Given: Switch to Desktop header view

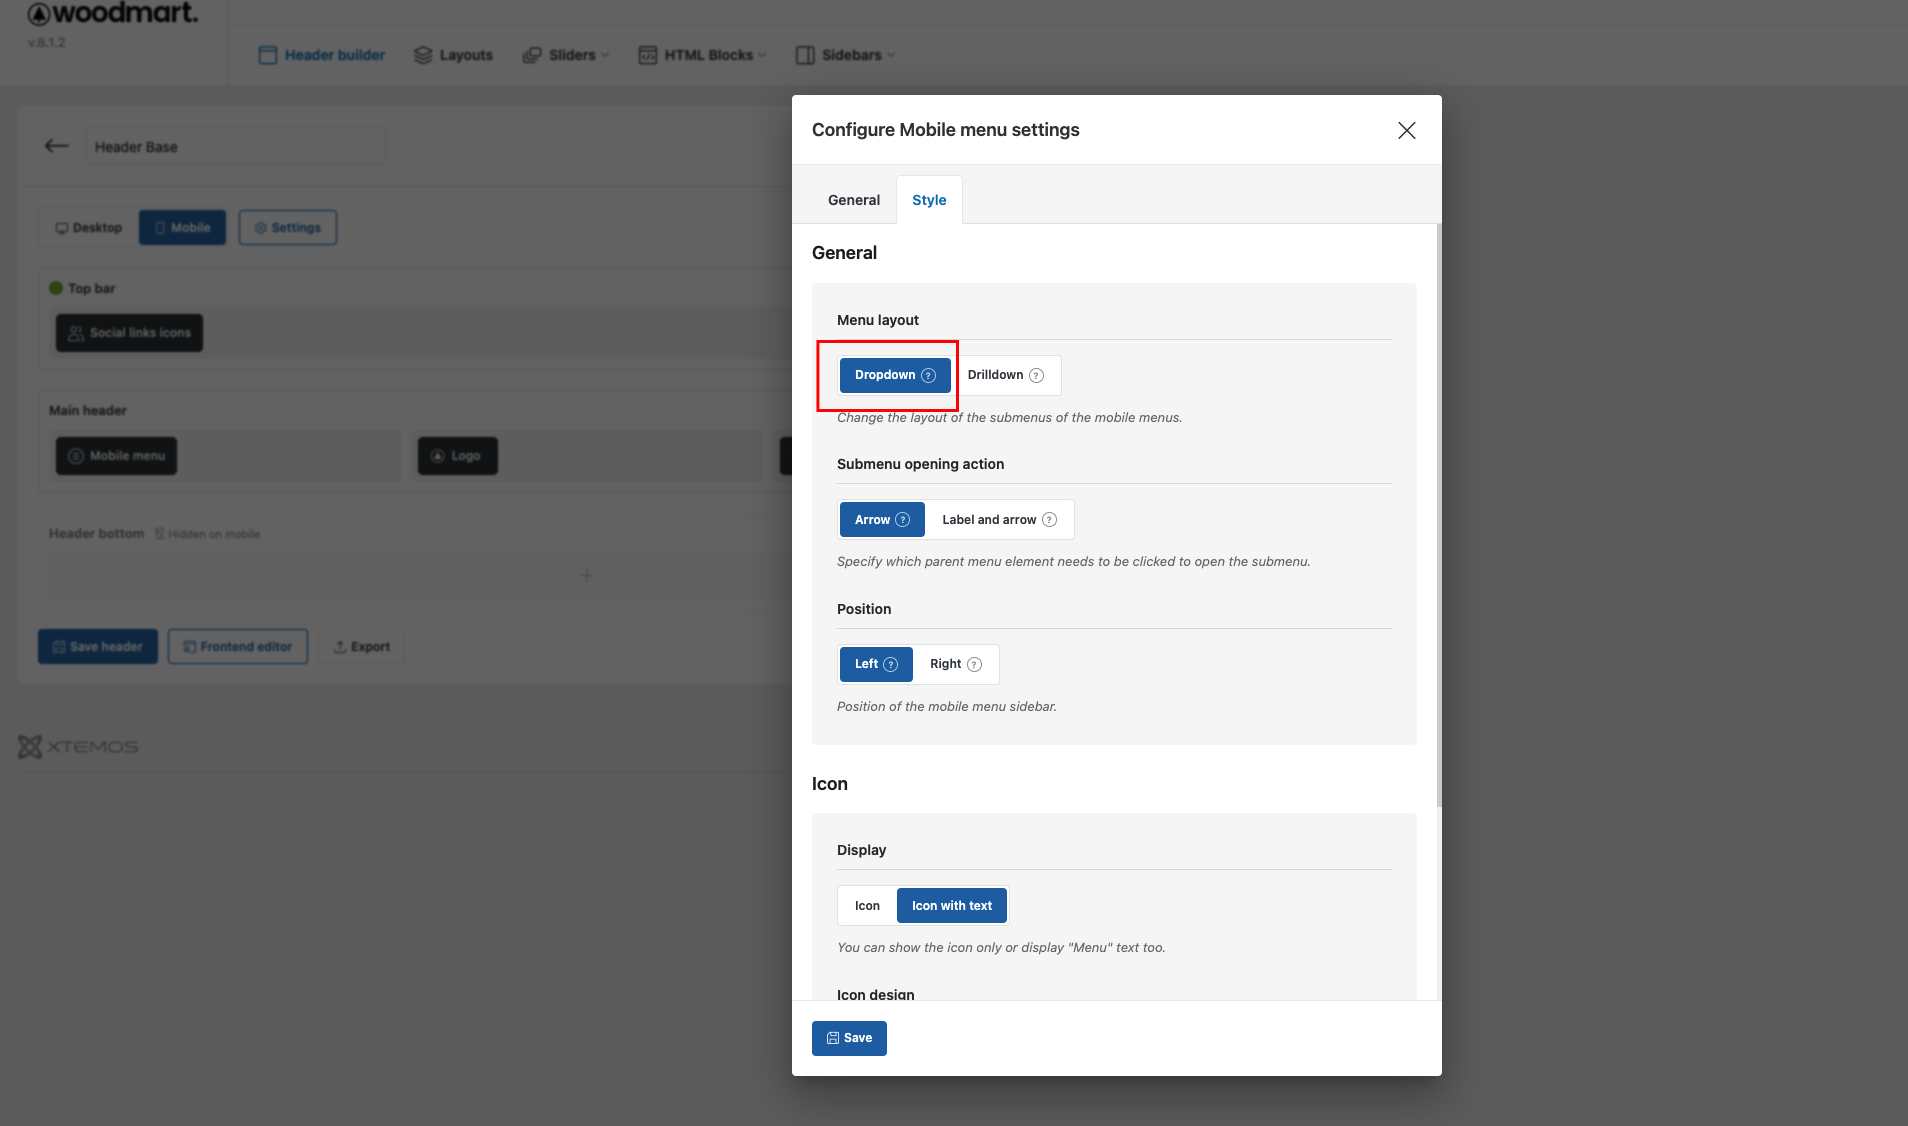Looking at the screenshot, I should point(88,228).
